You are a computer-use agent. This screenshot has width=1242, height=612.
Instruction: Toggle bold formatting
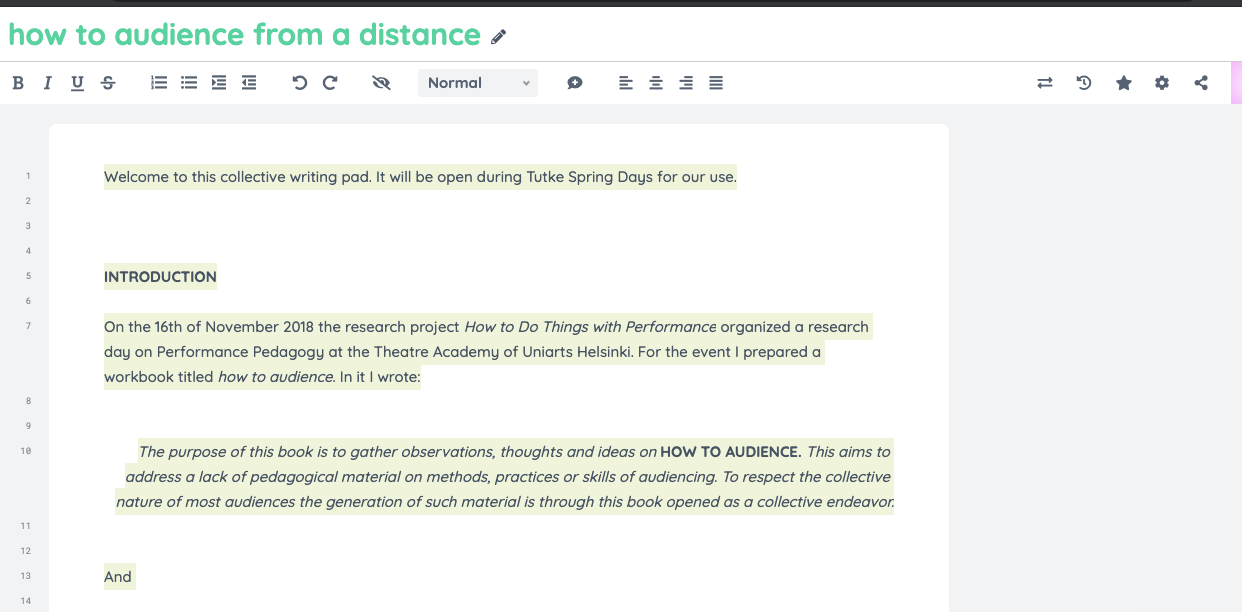(18, 83)
